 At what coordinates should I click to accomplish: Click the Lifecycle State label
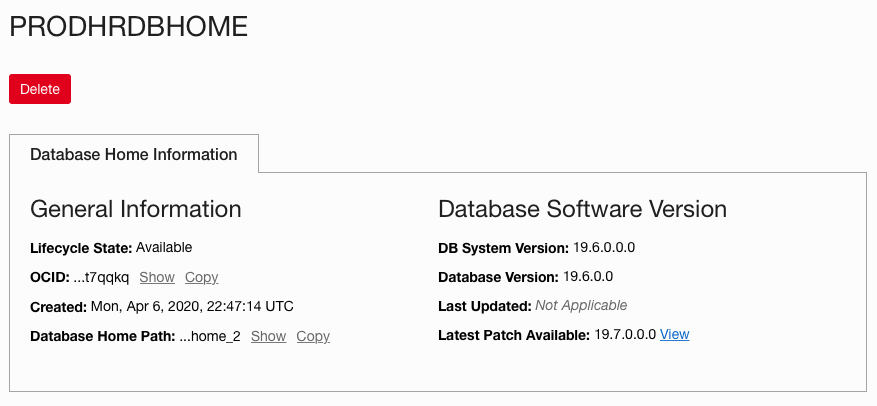point(81,248)
